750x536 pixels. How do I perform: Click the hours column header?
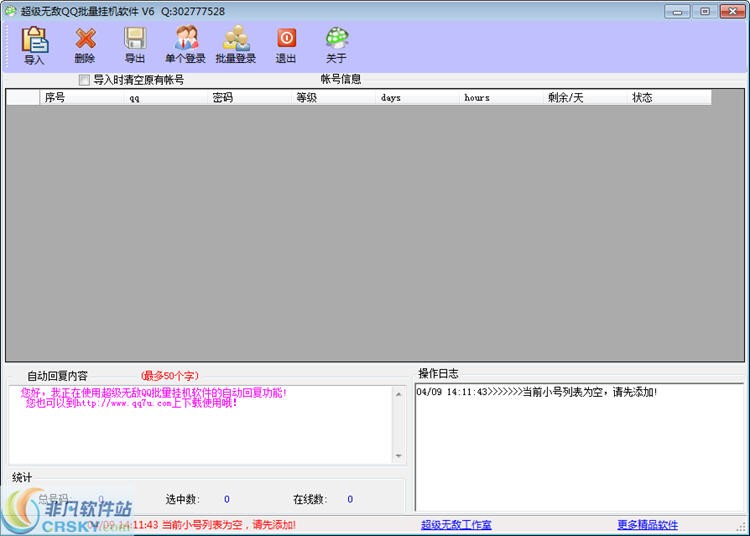point(501,98)
